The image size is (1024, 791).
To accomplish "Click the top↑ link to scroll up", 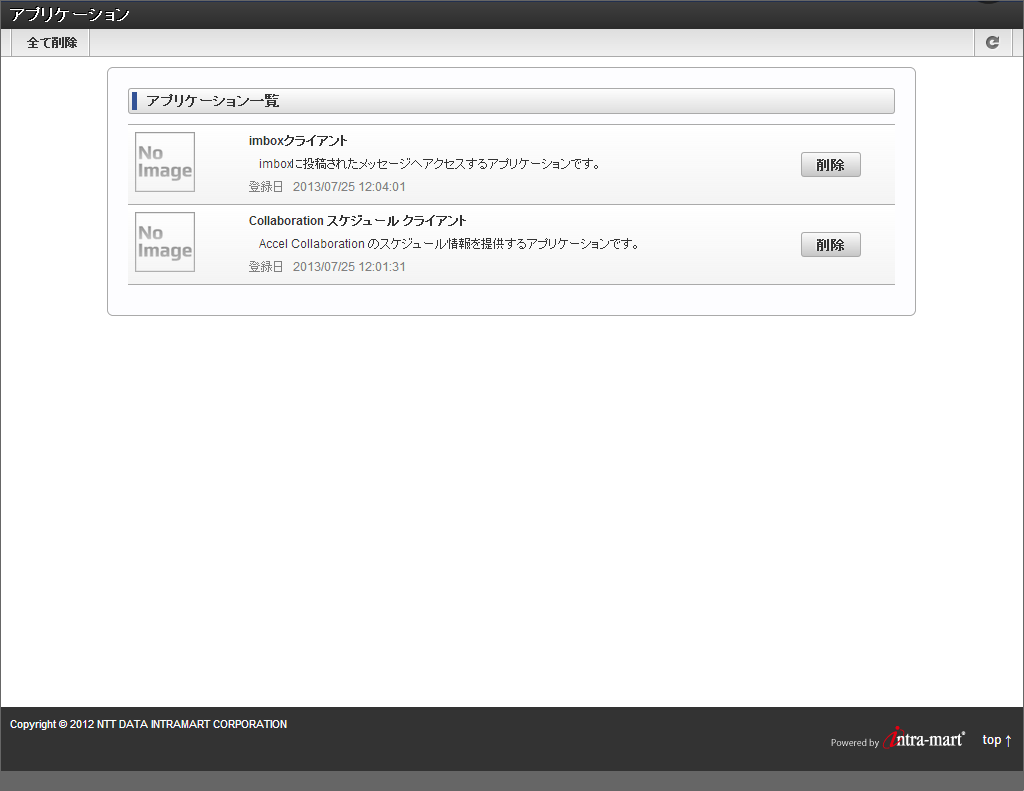I will point(996,740).
